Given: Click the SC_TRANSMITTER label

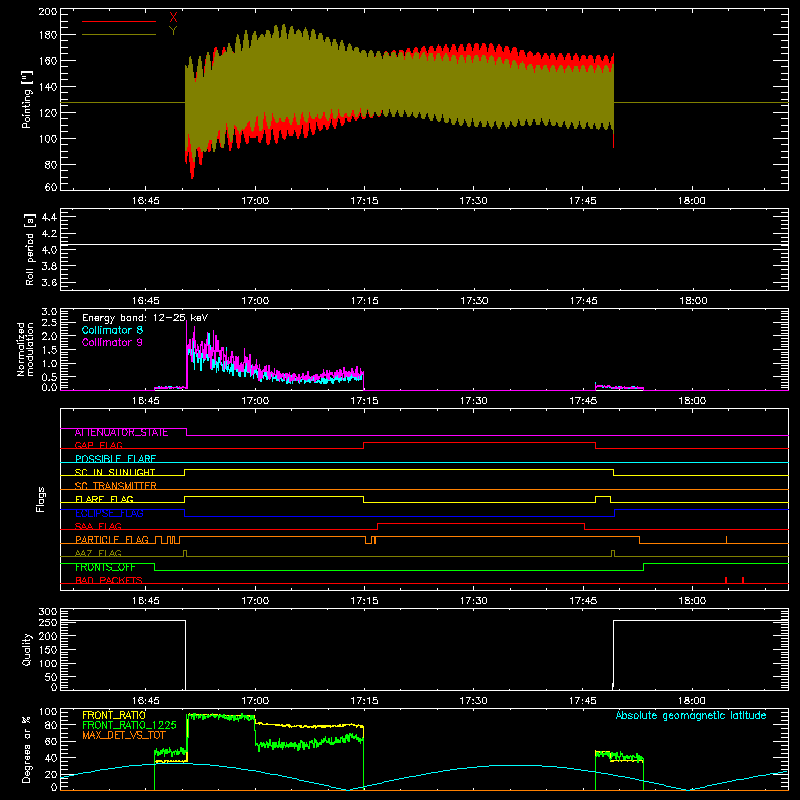Looking at the screenshot, I should point(115,486).
